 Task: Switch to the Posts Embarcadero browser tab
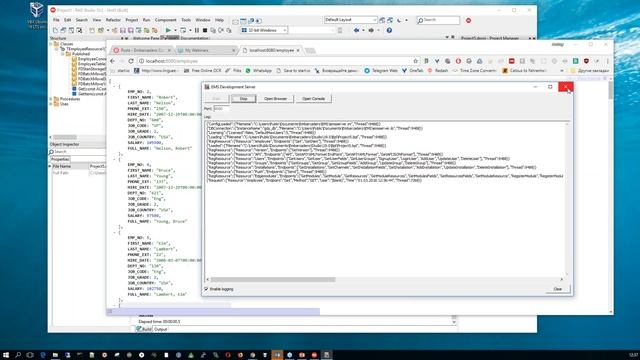[x=142, y=50]
